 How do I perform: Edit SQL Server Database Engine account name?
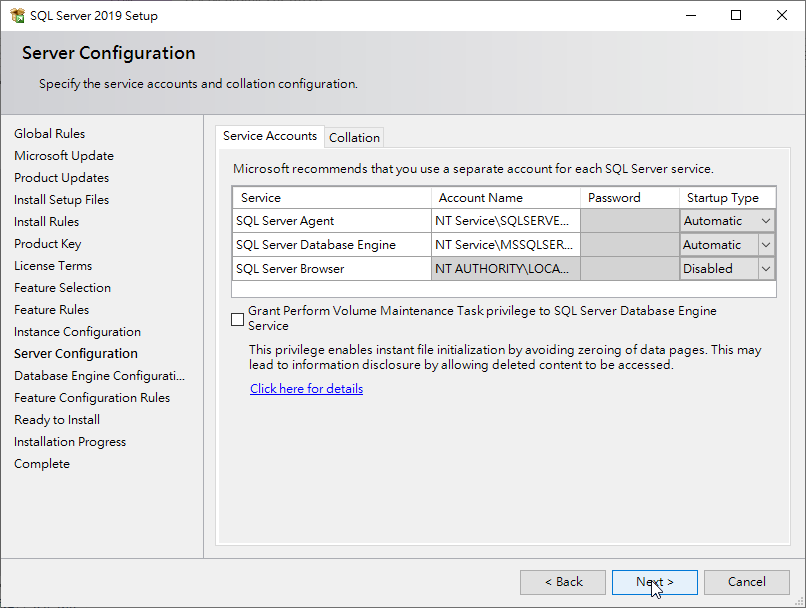(506, 245)
